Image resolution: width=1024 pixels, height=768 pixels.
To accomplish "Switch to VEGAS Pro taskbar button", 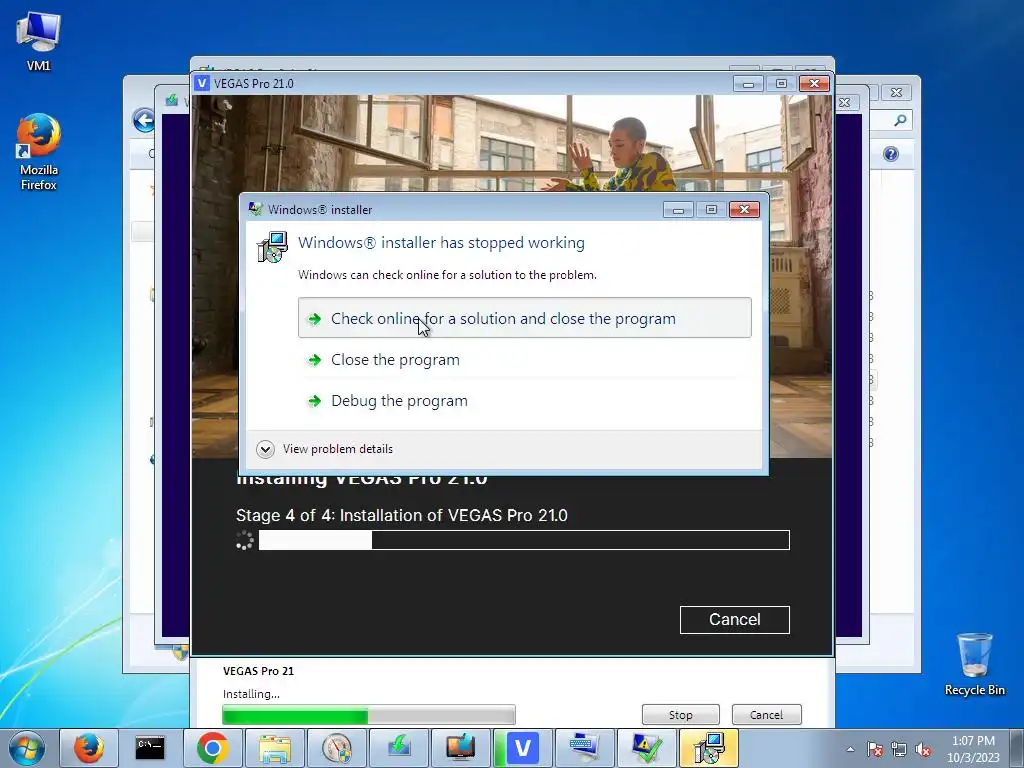I will (x=522, y=748).
